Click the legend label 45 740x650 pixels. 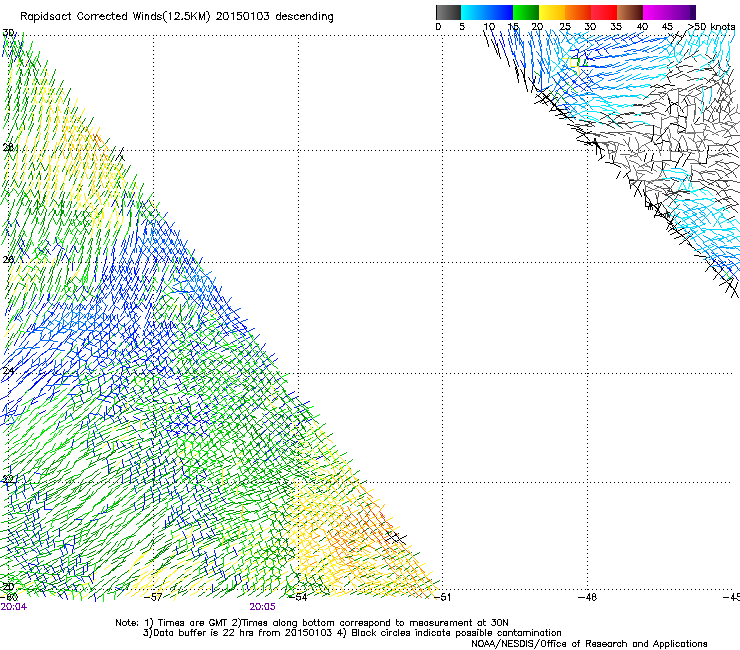(667, 27)
